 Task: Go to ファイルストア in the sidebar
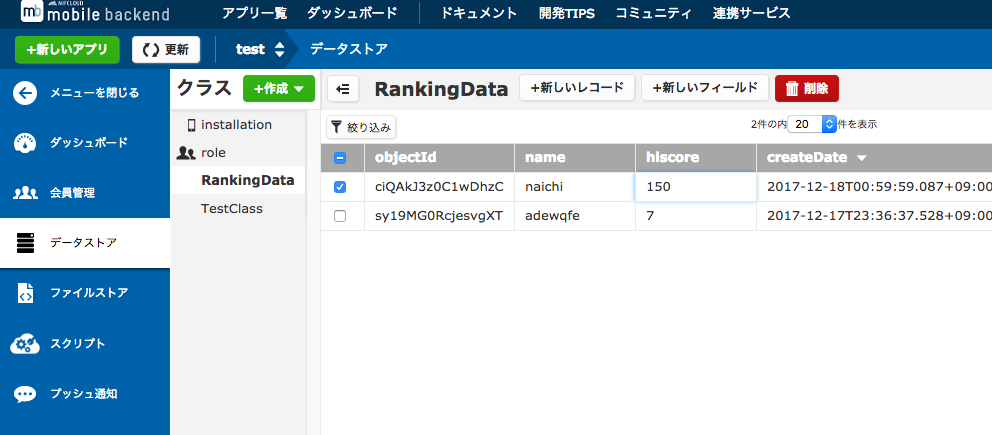pyautogui.click(x=85, y=293)
